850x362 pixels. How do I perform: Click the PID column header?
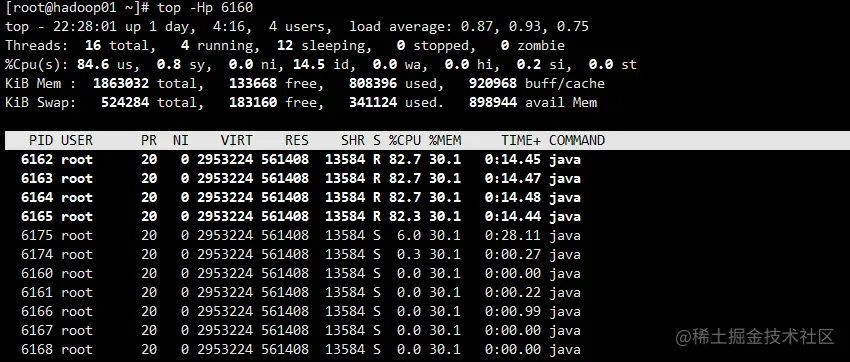pos(41,140)
